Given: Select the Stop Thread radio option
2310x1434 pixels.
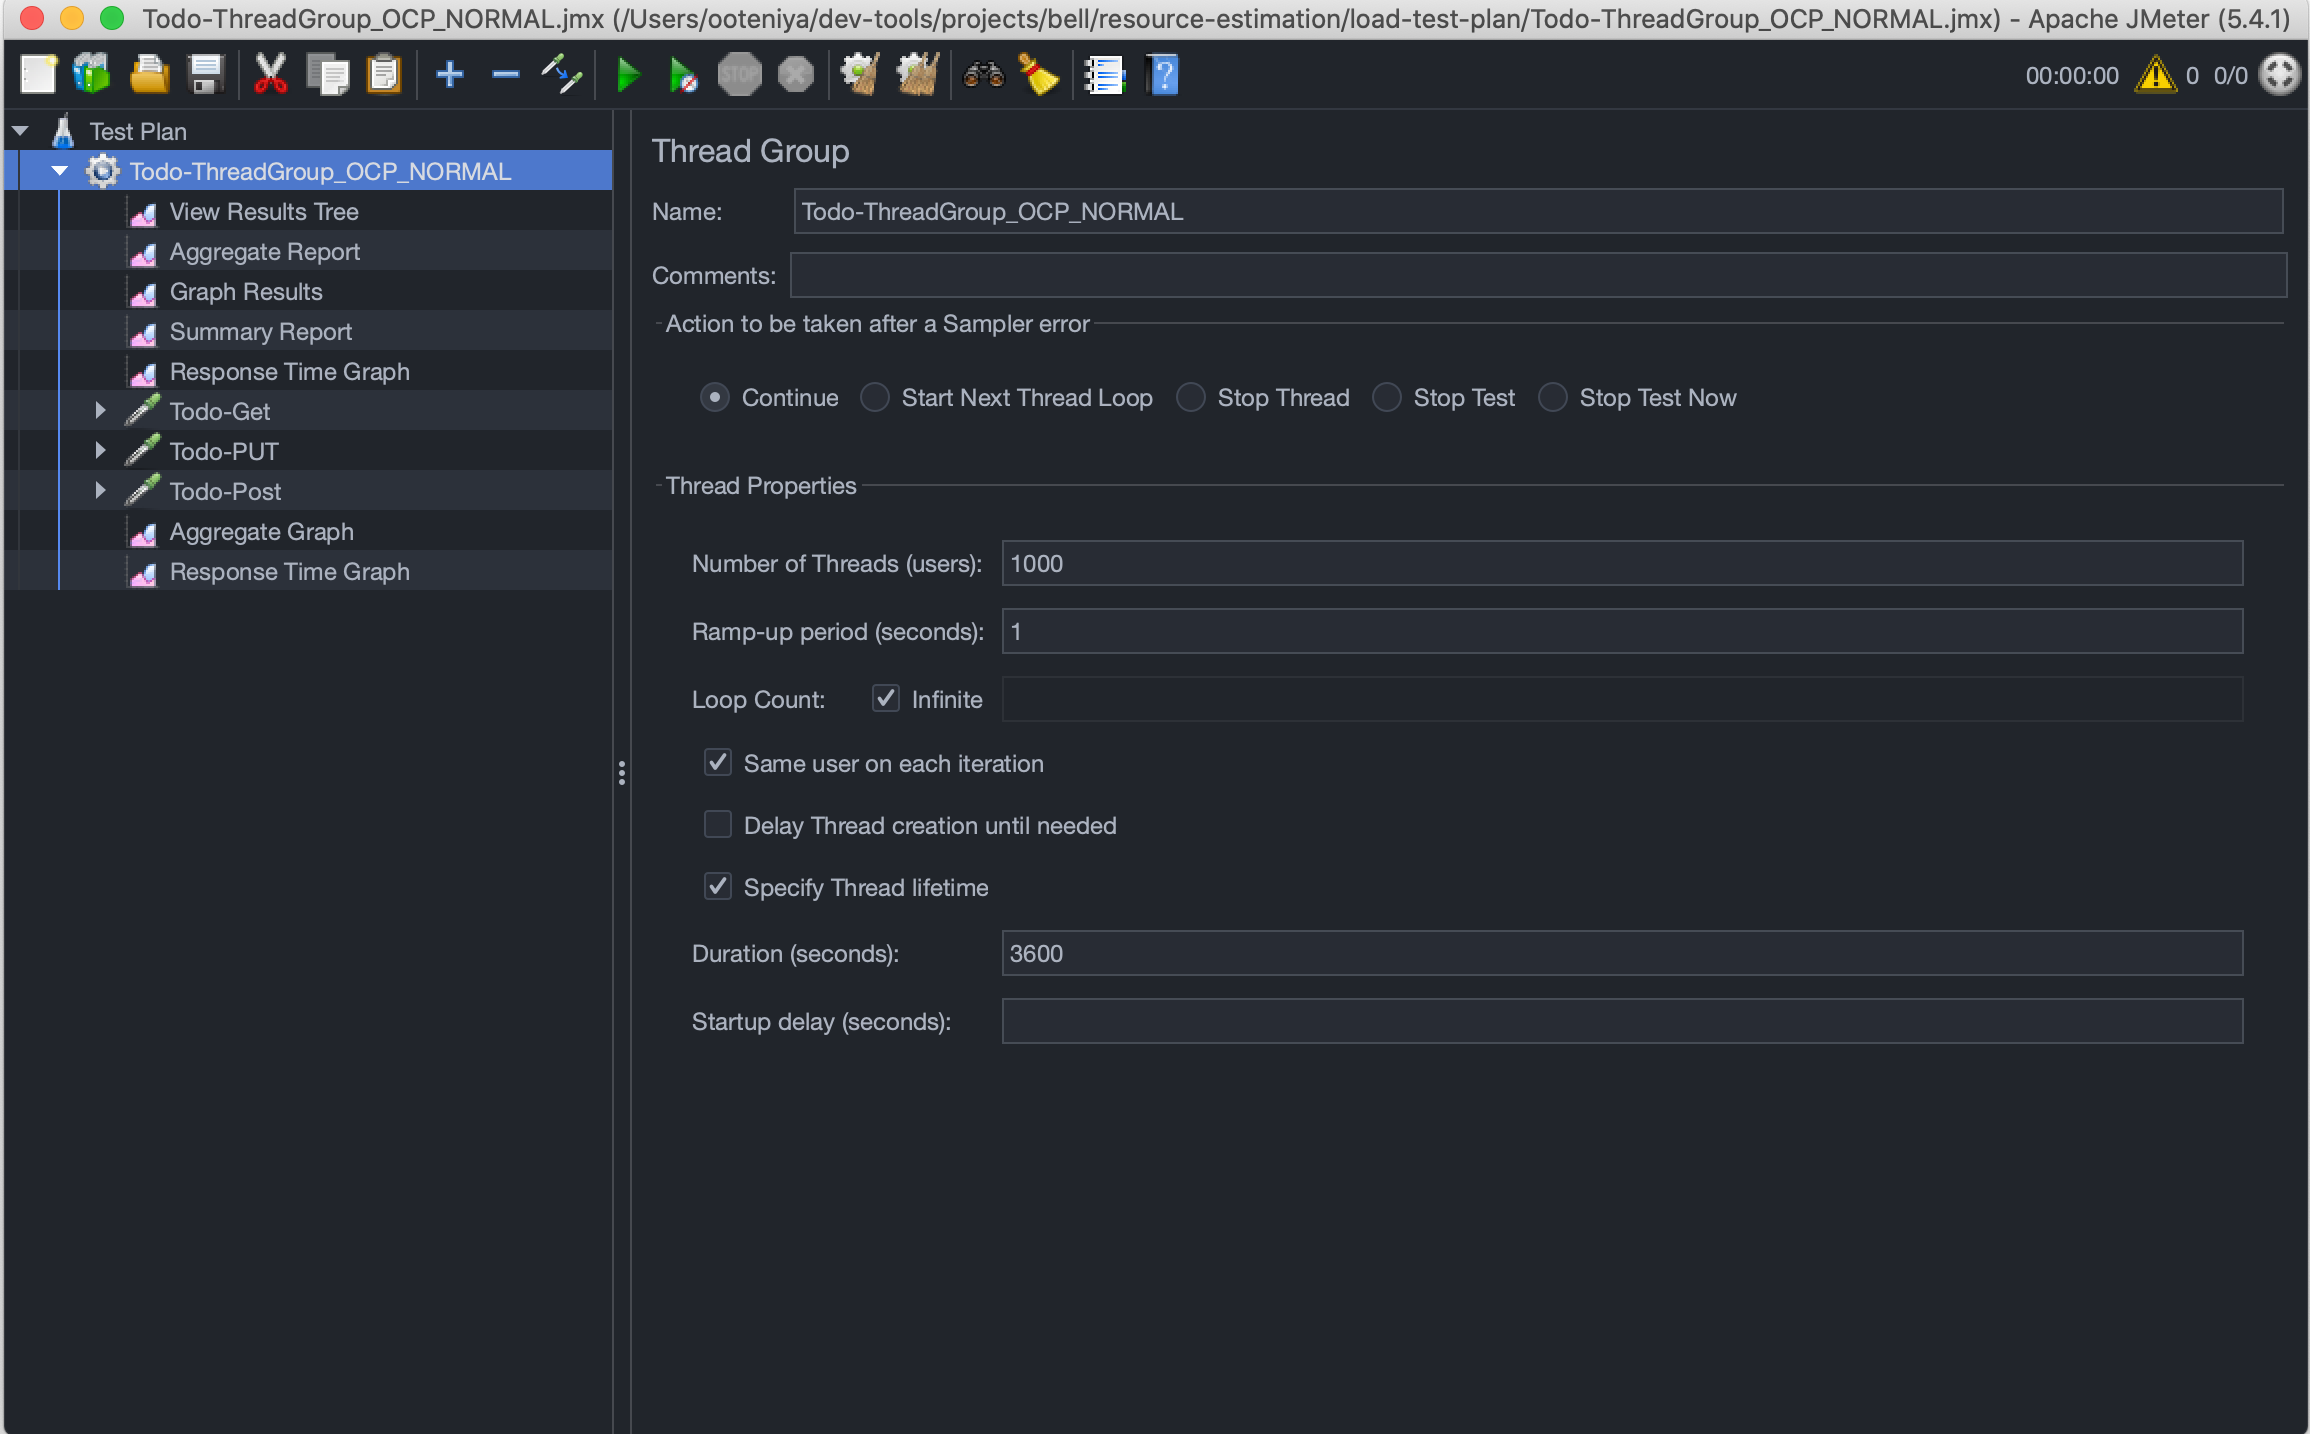Looking at the screenshot, I should point(1191,397).
